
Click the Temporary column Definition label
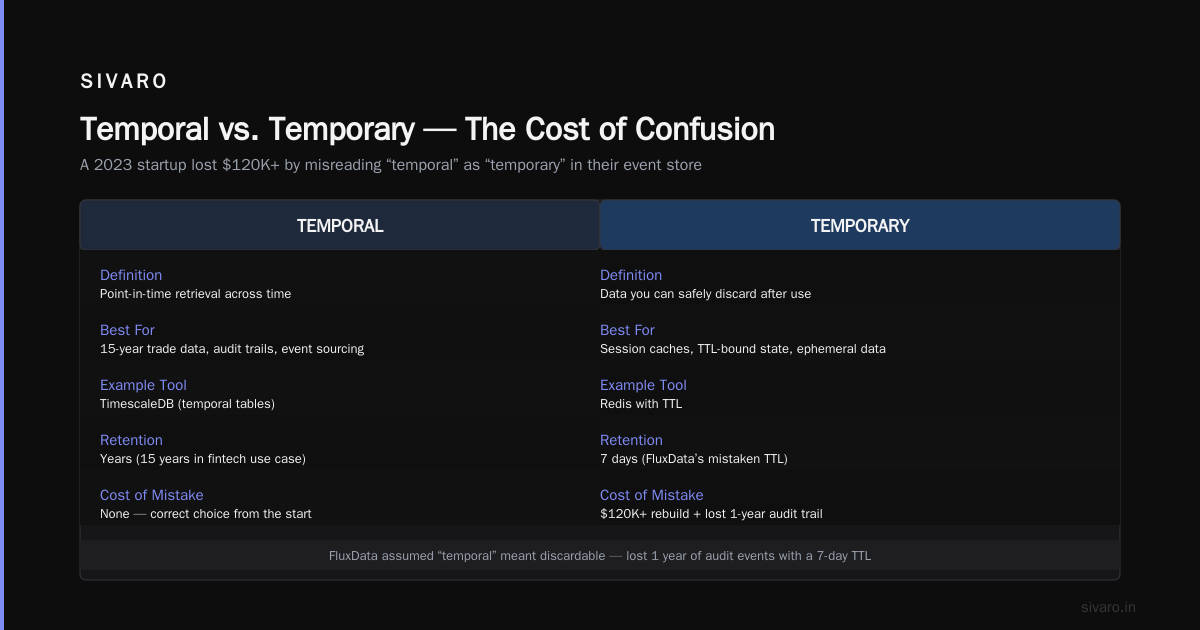[631, 275]
